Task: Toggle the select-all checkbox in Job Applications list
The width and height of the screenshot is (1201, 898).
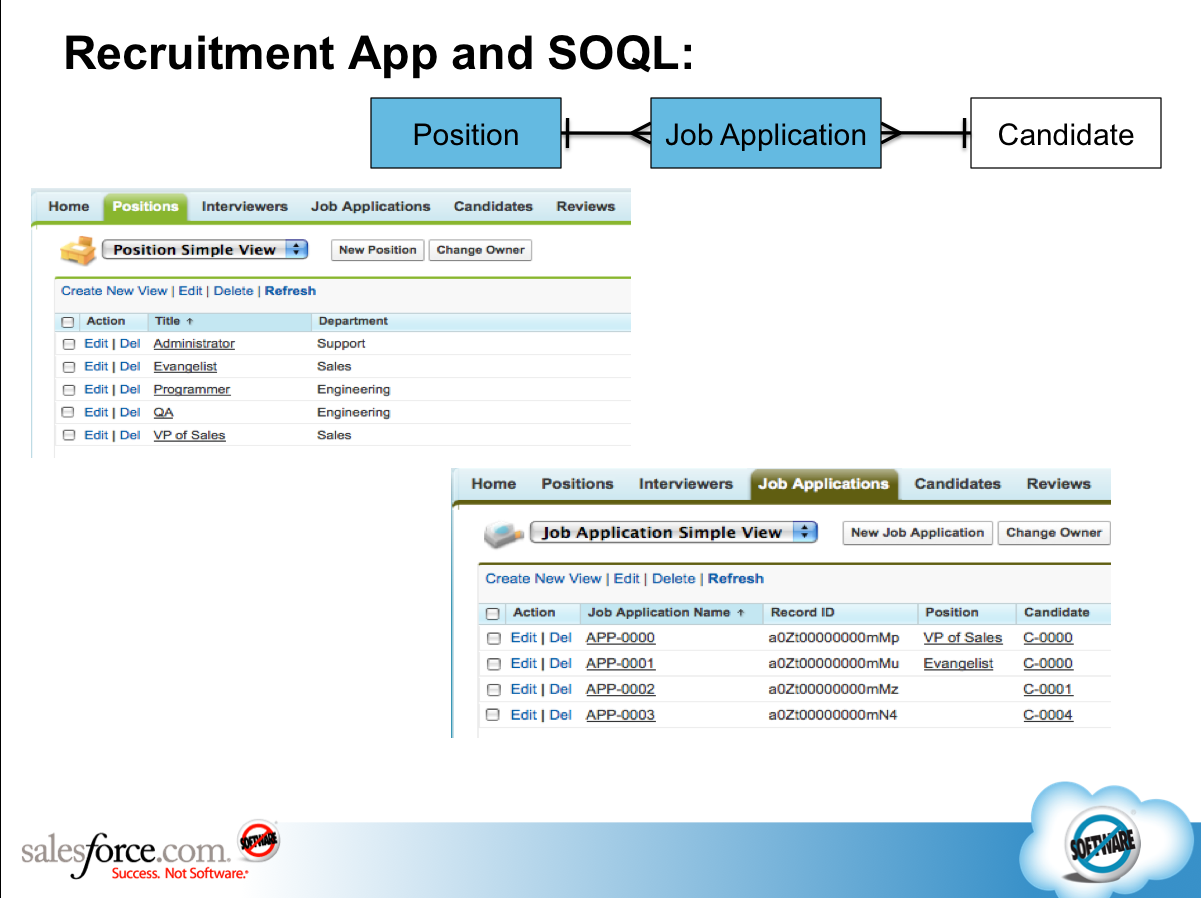Action: [493, 612]
